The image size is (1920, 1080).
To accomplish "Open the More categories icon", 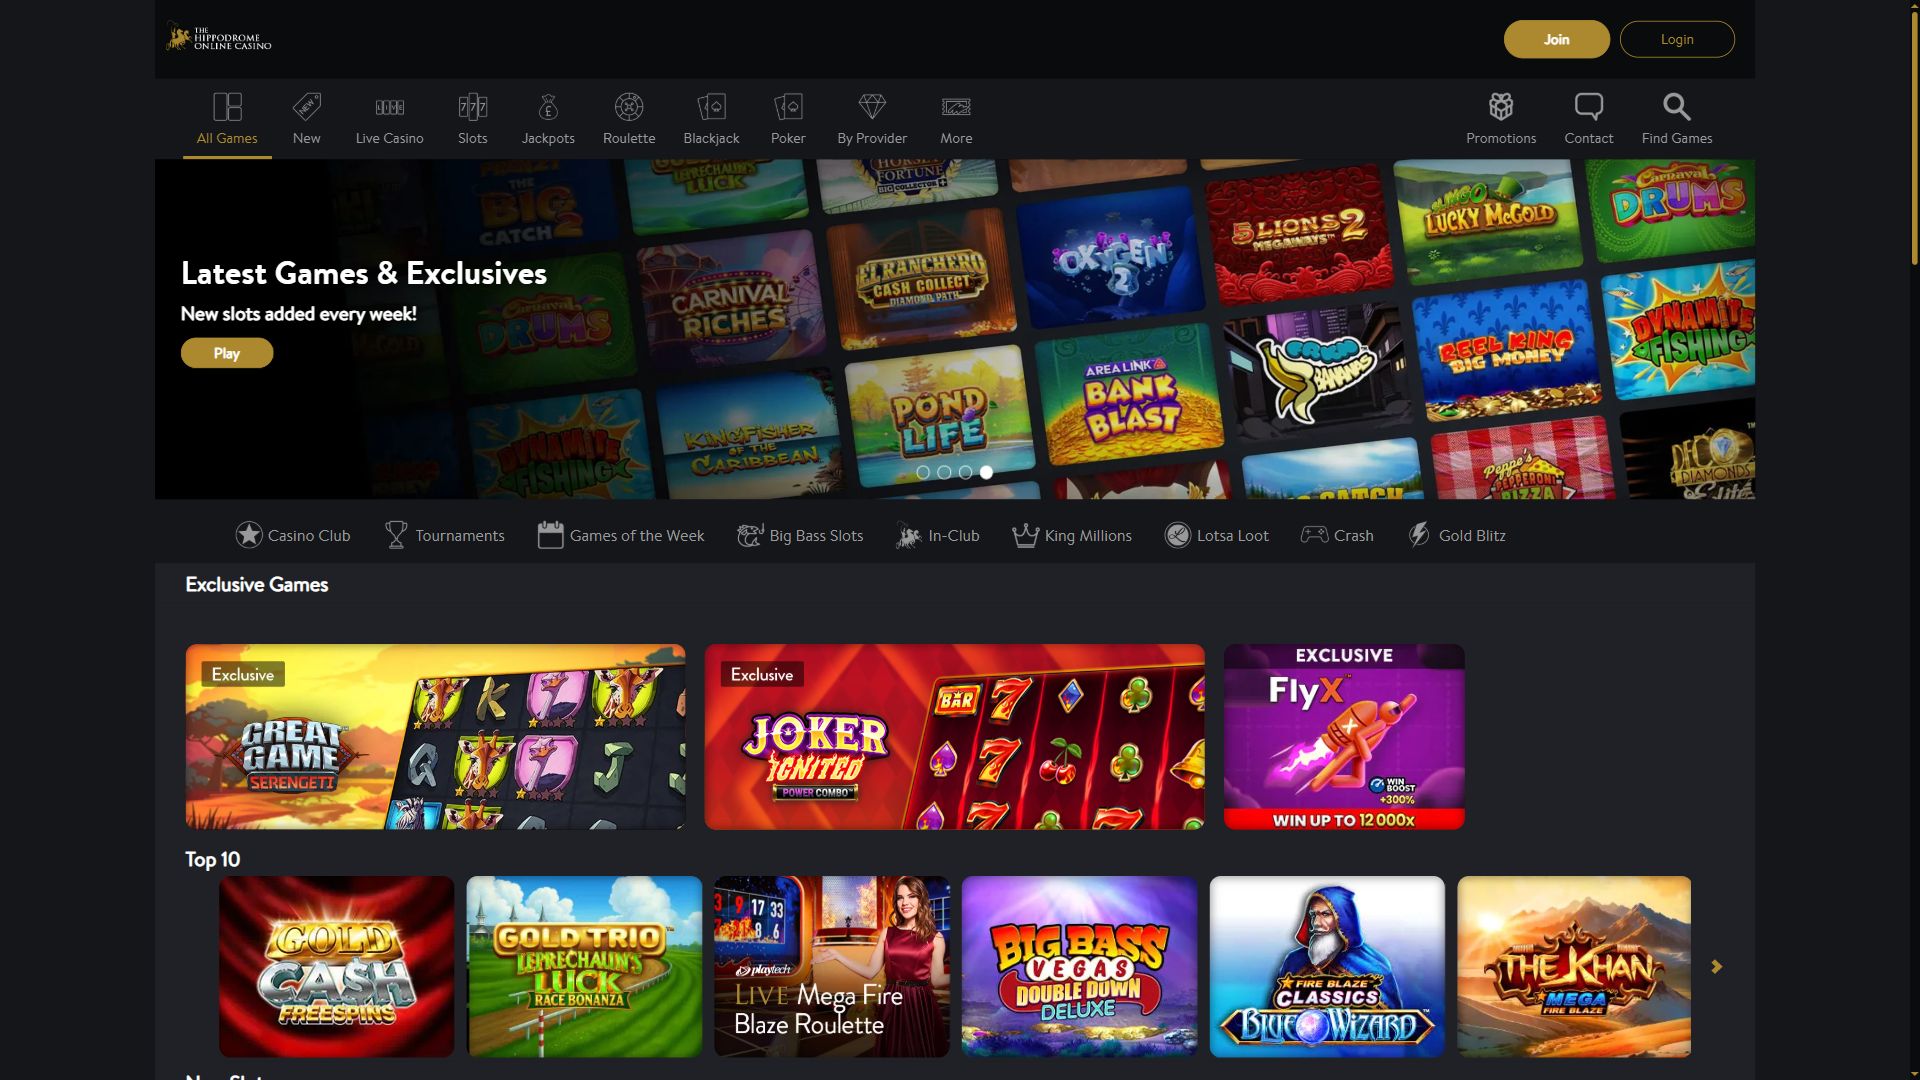I will [956, 107].
